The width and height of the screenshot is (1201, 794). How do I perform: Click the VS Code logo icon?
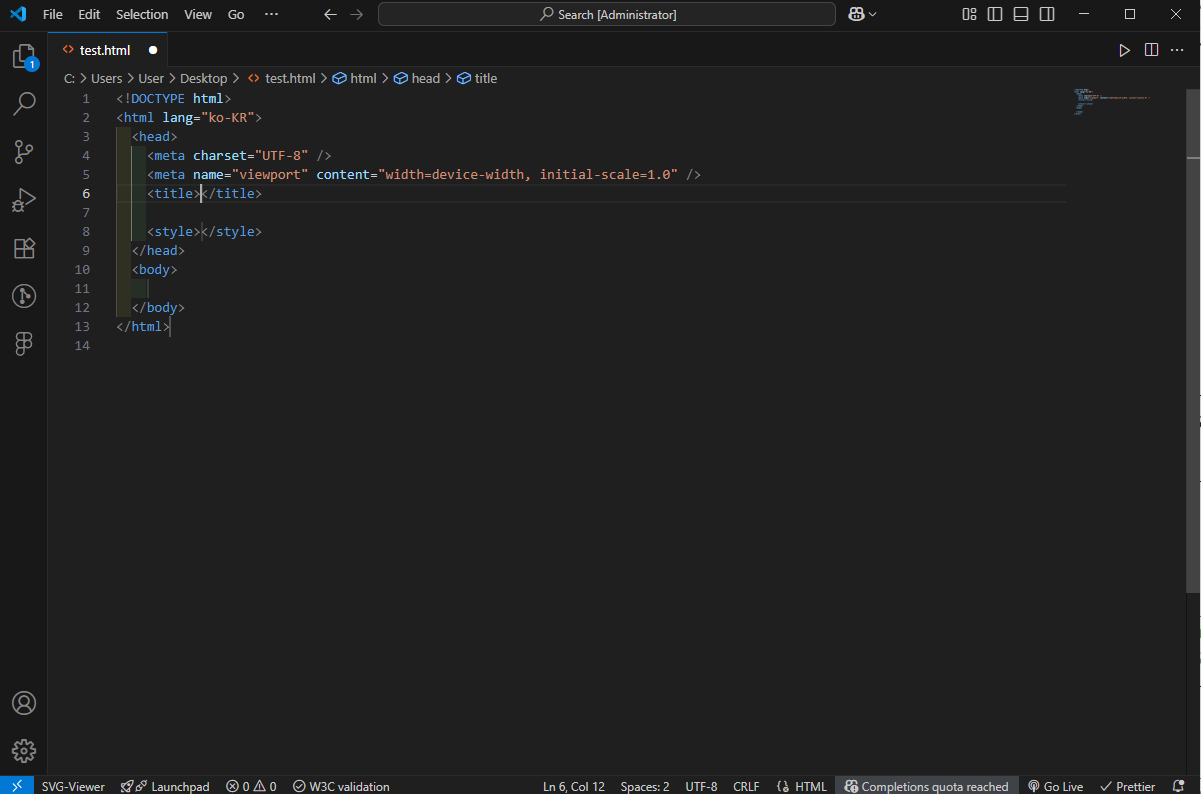[17, 14]
